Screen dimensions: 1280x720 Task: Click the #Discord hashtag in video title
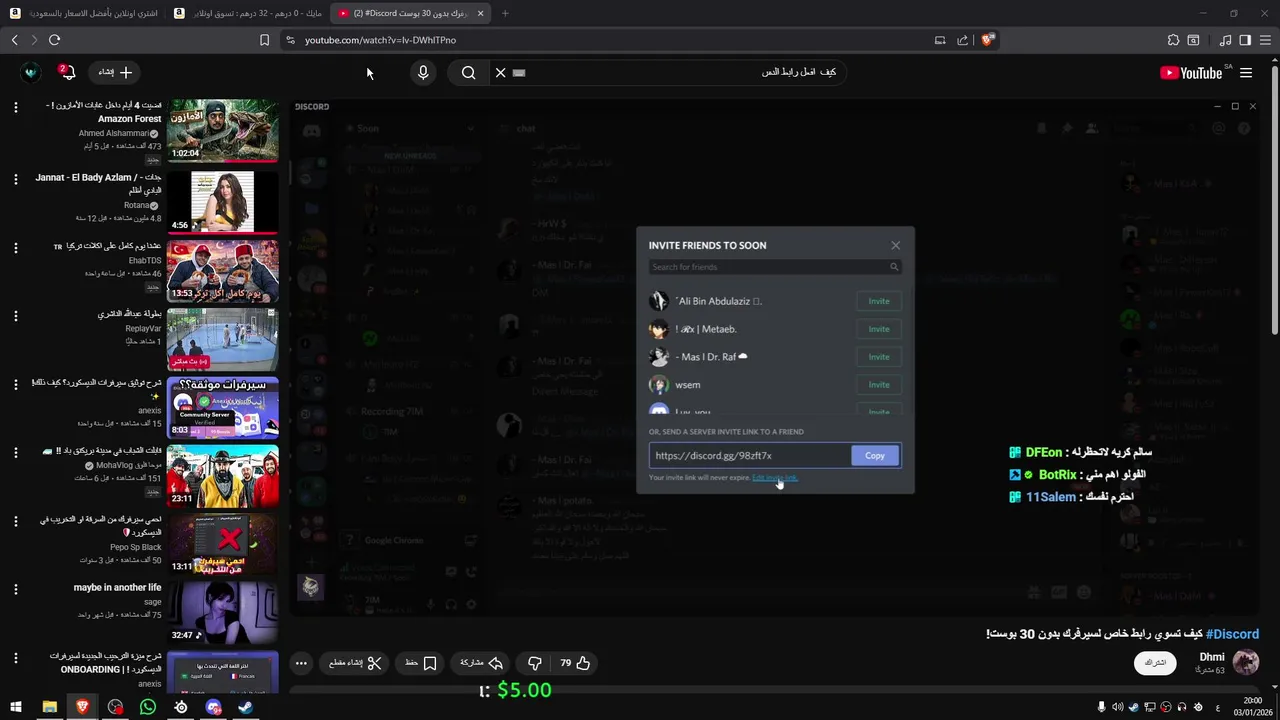coord(1232,634)
